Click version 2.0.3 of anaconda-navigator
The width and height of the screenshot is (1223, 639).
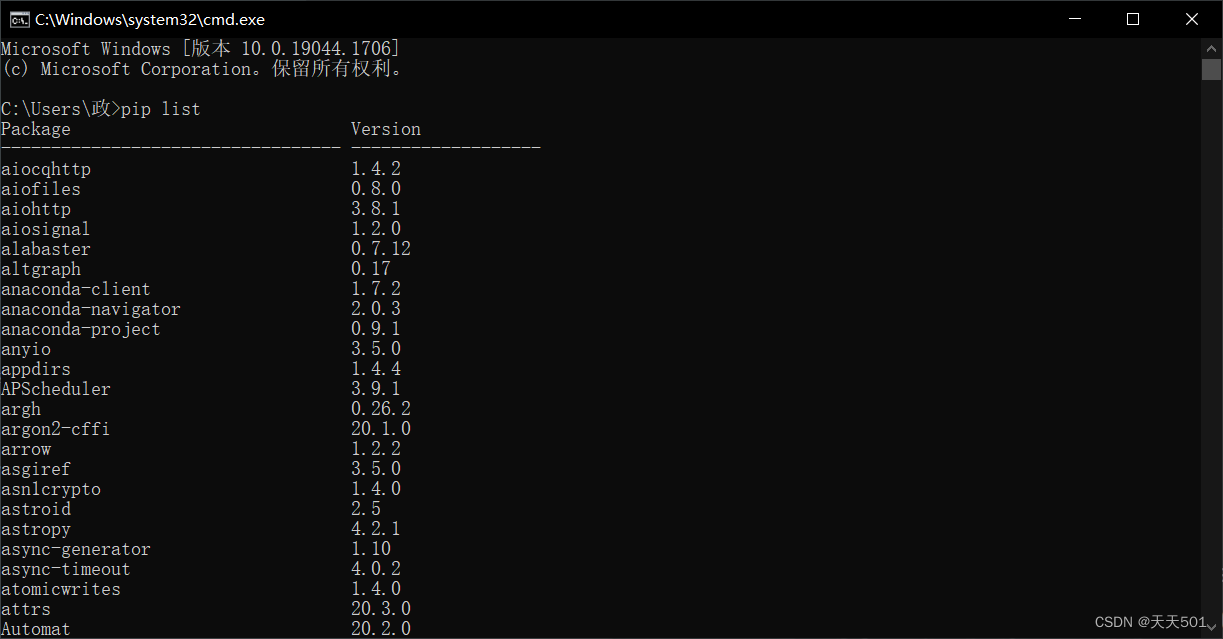pos(376,309)
